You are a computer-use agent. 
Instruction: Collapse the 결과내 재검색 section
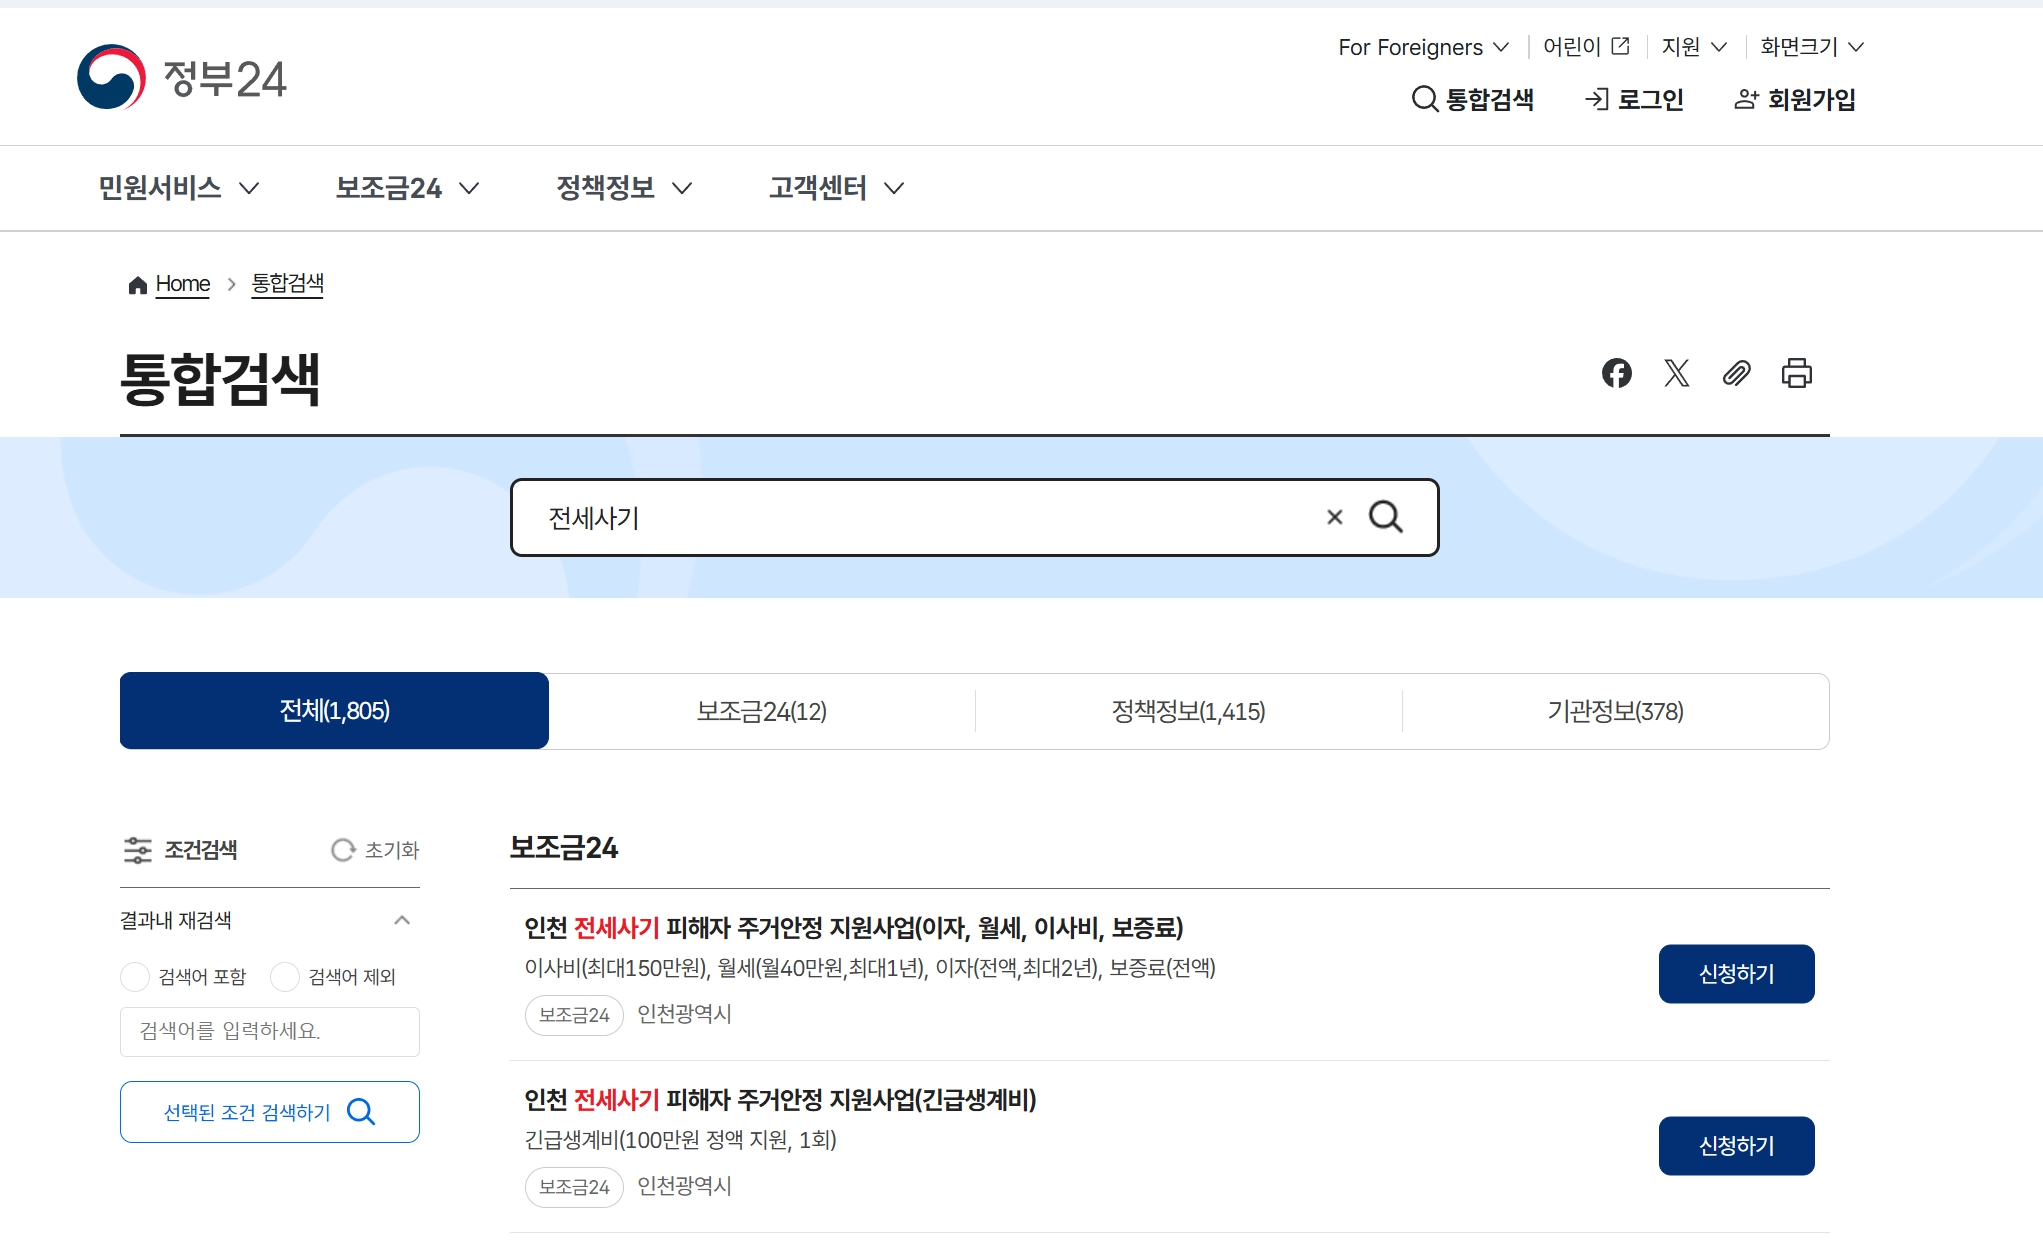(x=402, y=920)
